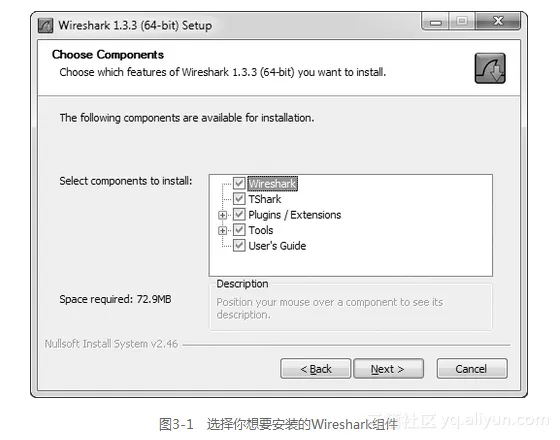Select the TShark tree item label

coord(265,199)
